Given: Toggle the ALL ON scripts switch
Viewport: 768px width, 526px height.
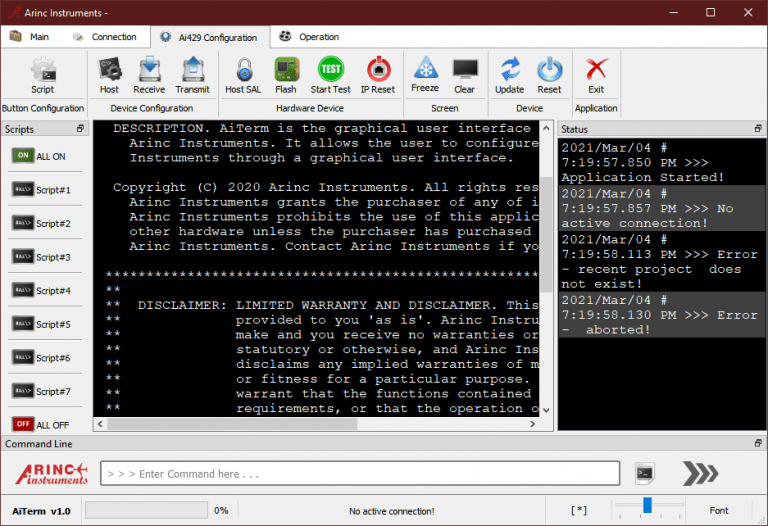Looking at the screenshot, I should (24, 156).
